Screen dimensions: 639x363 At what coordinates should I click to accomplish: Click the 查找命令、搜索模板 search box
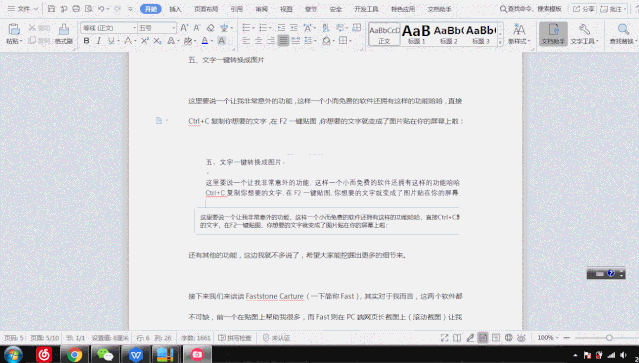[x=531, y=9]
